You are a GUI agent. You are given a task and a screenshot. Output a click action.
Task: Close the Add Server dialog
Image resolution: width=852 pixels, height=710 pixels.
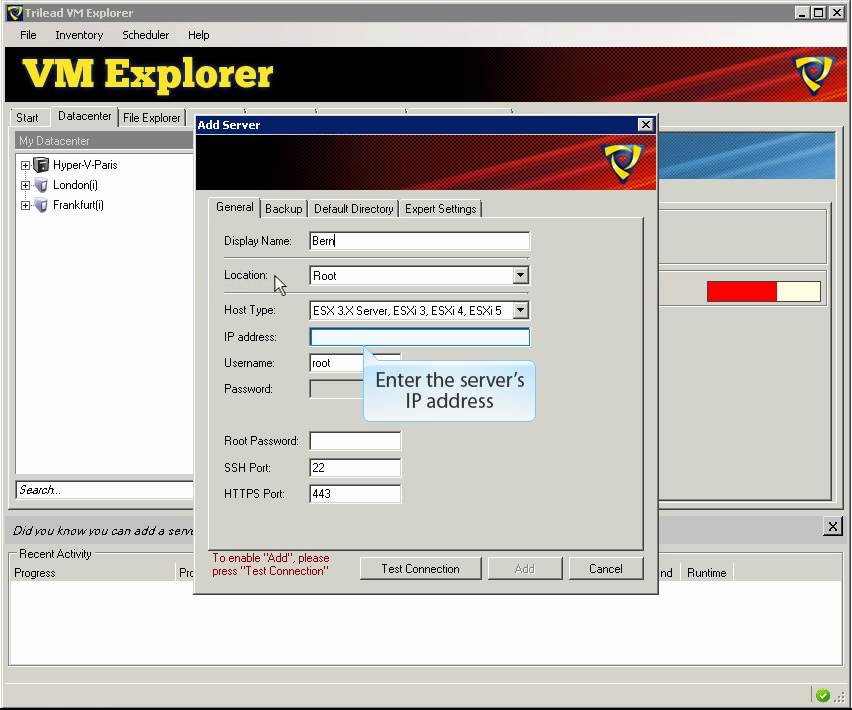[x=645, y=125]
